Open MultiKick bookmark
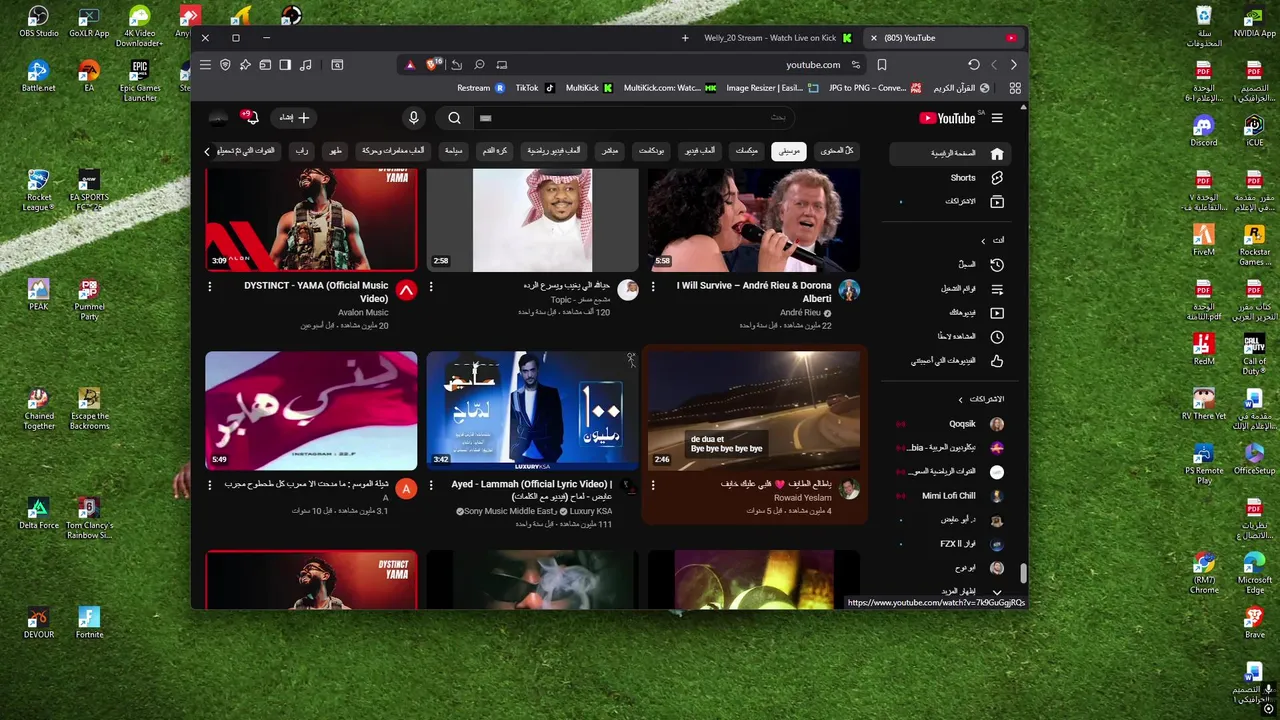 [589, 88]
